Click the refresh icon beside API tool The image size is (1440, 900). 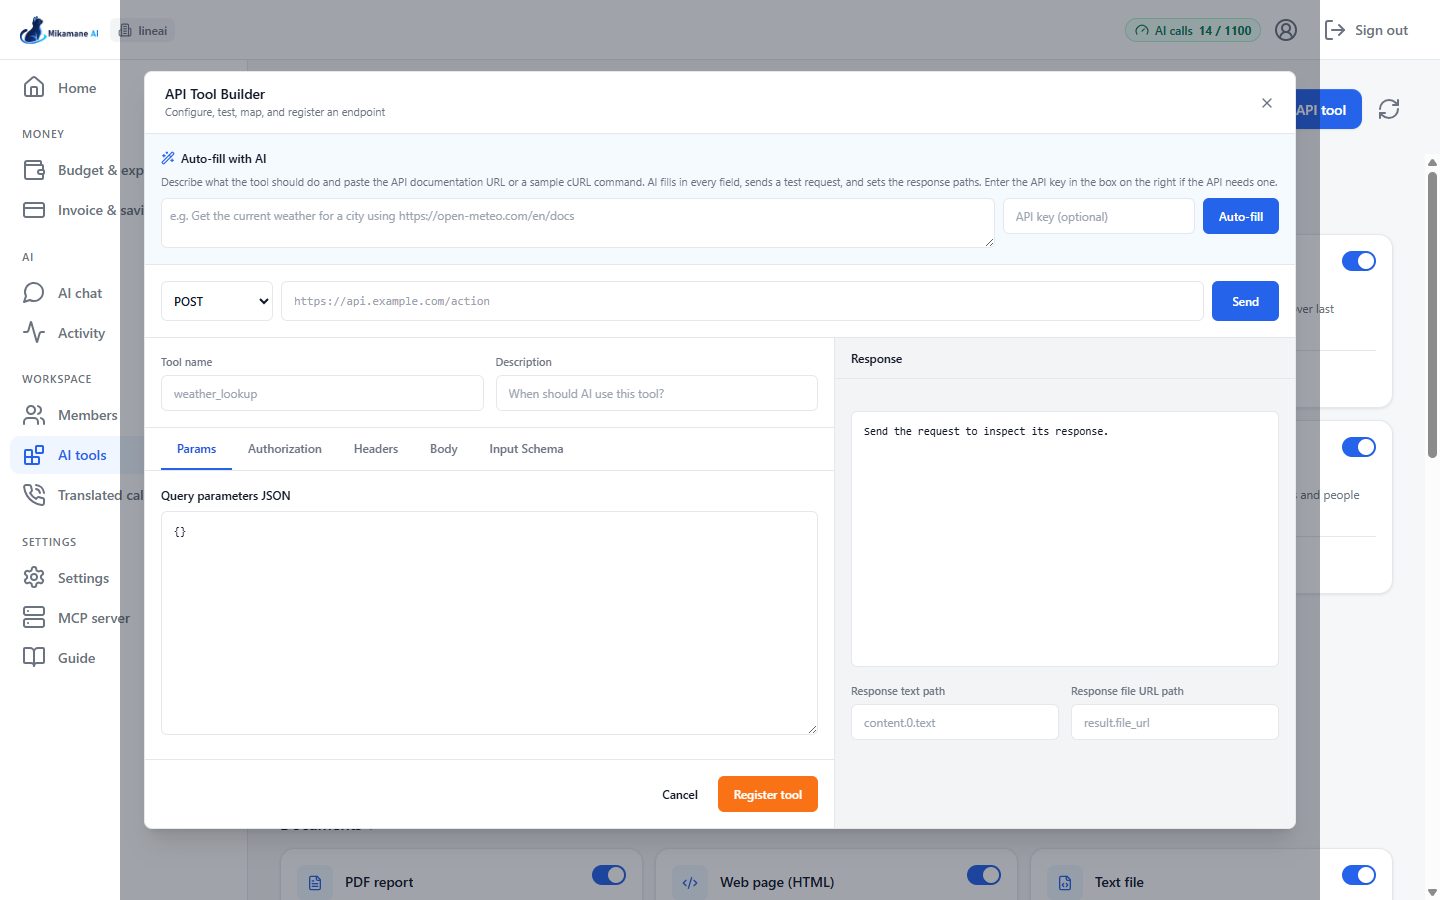pos(1389,109)
